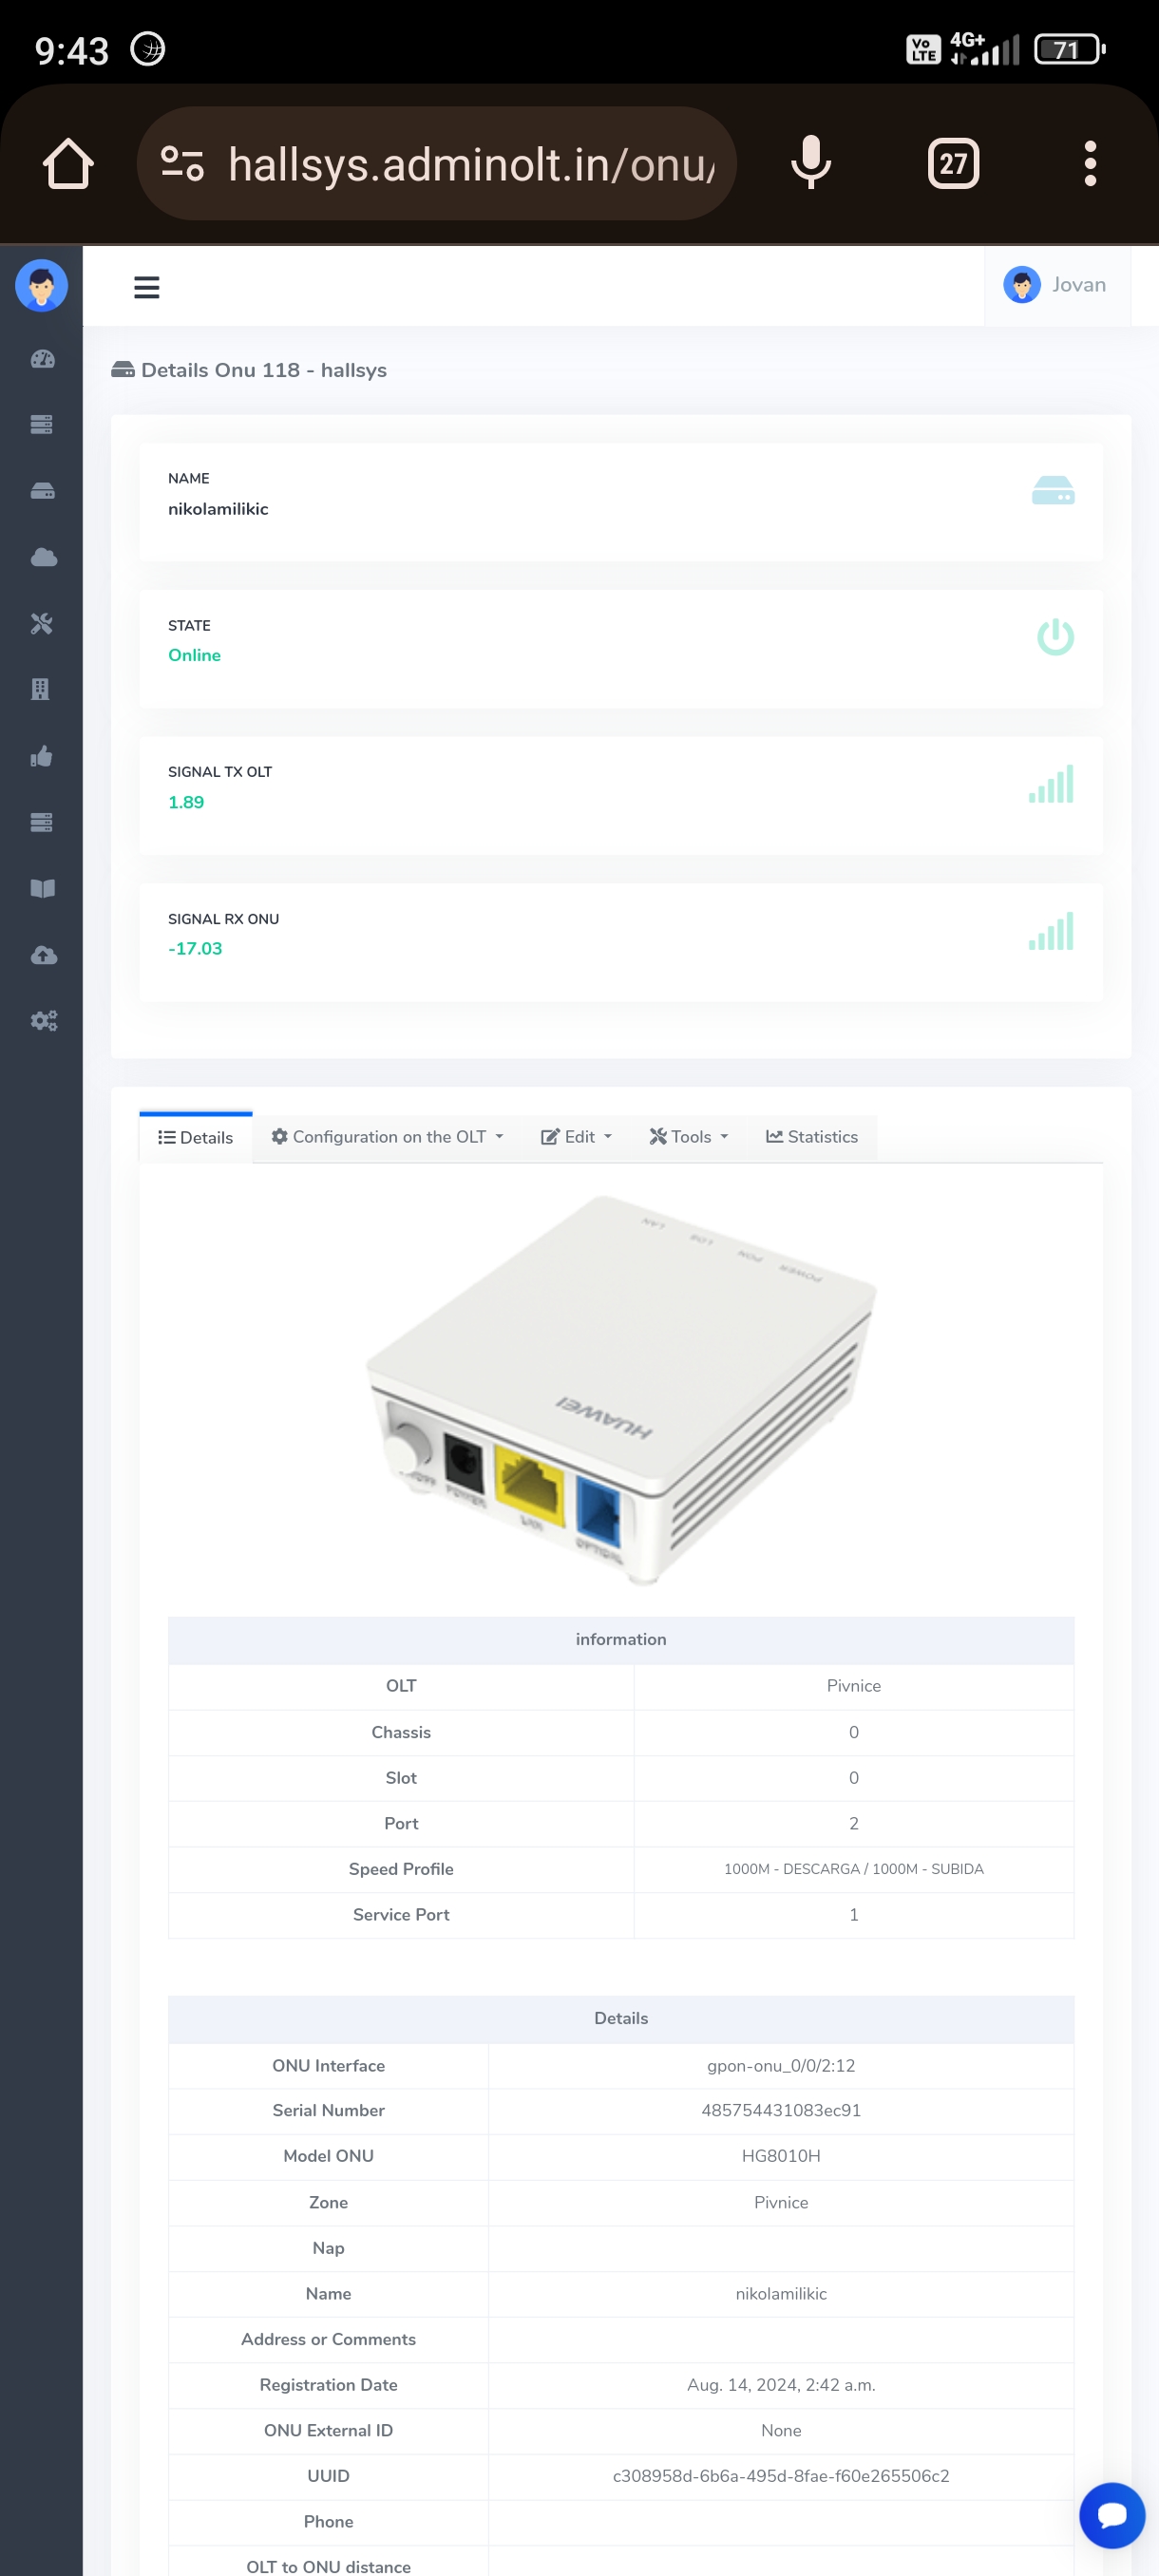This screenshot has width=1159, height=2576.
Task: Tap the browser home button
Action: [68, 164]
